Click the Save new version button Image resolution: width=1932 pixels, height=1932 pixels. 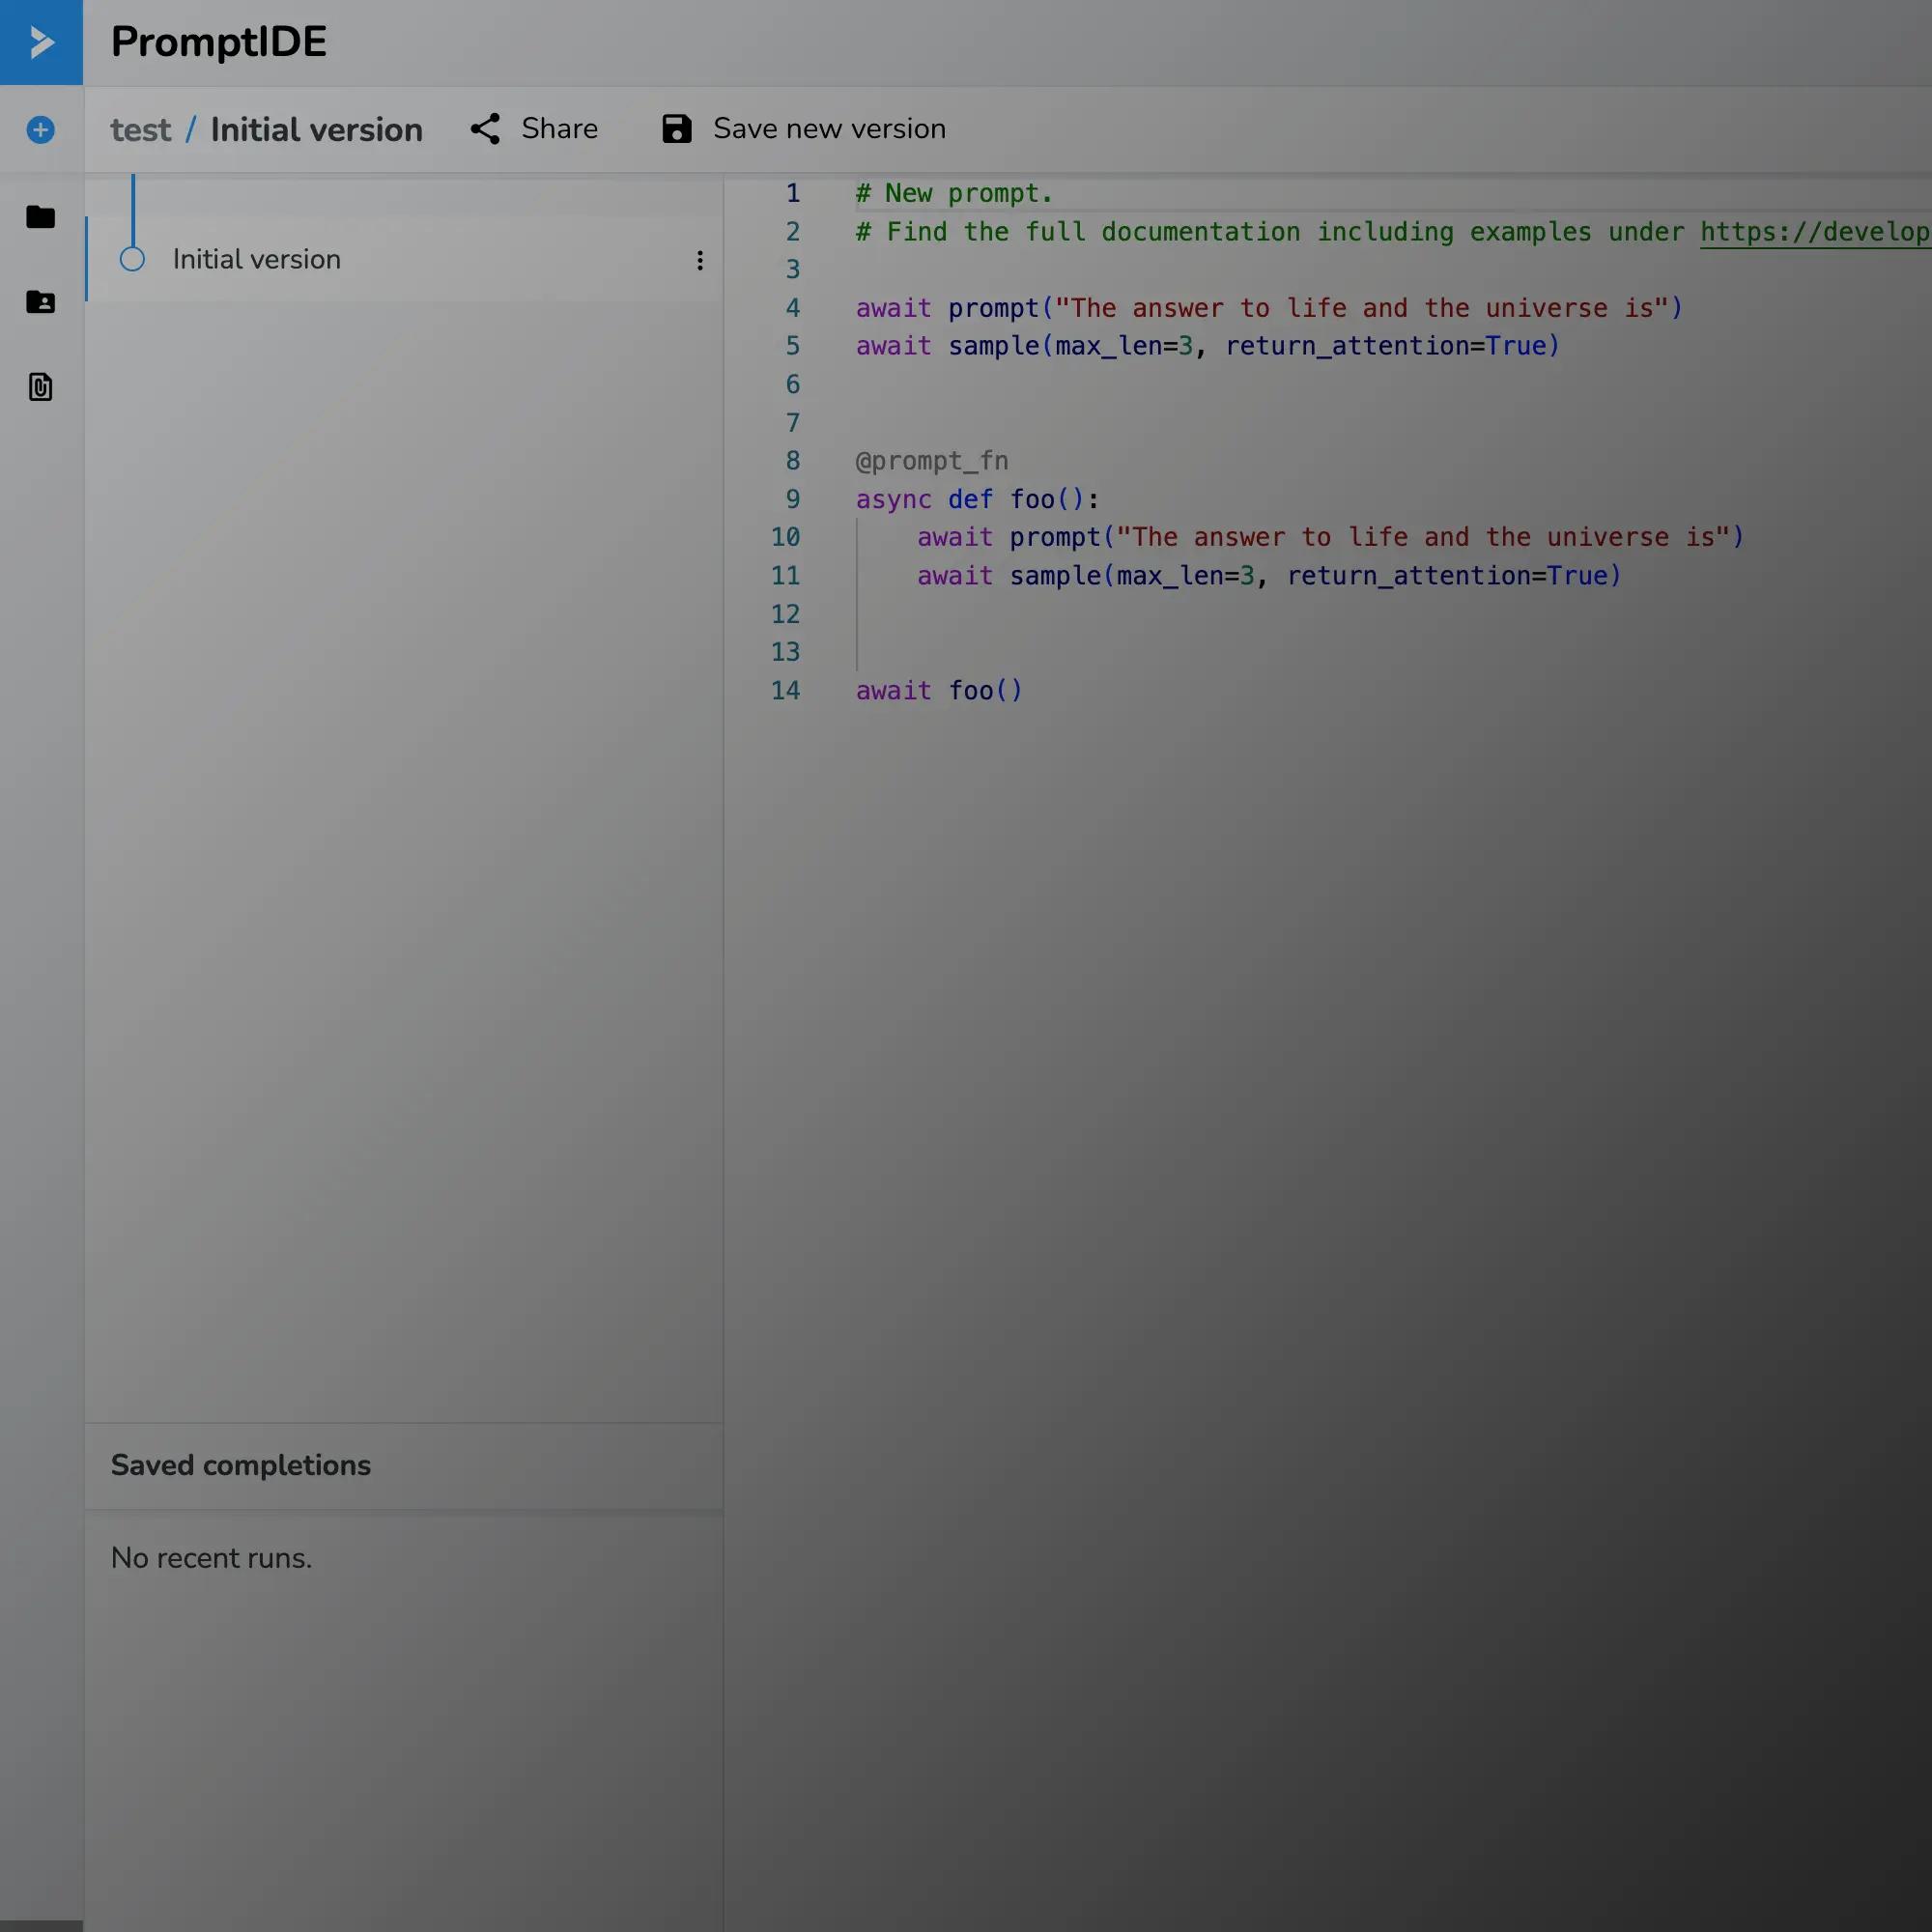[x=804, y=129]
